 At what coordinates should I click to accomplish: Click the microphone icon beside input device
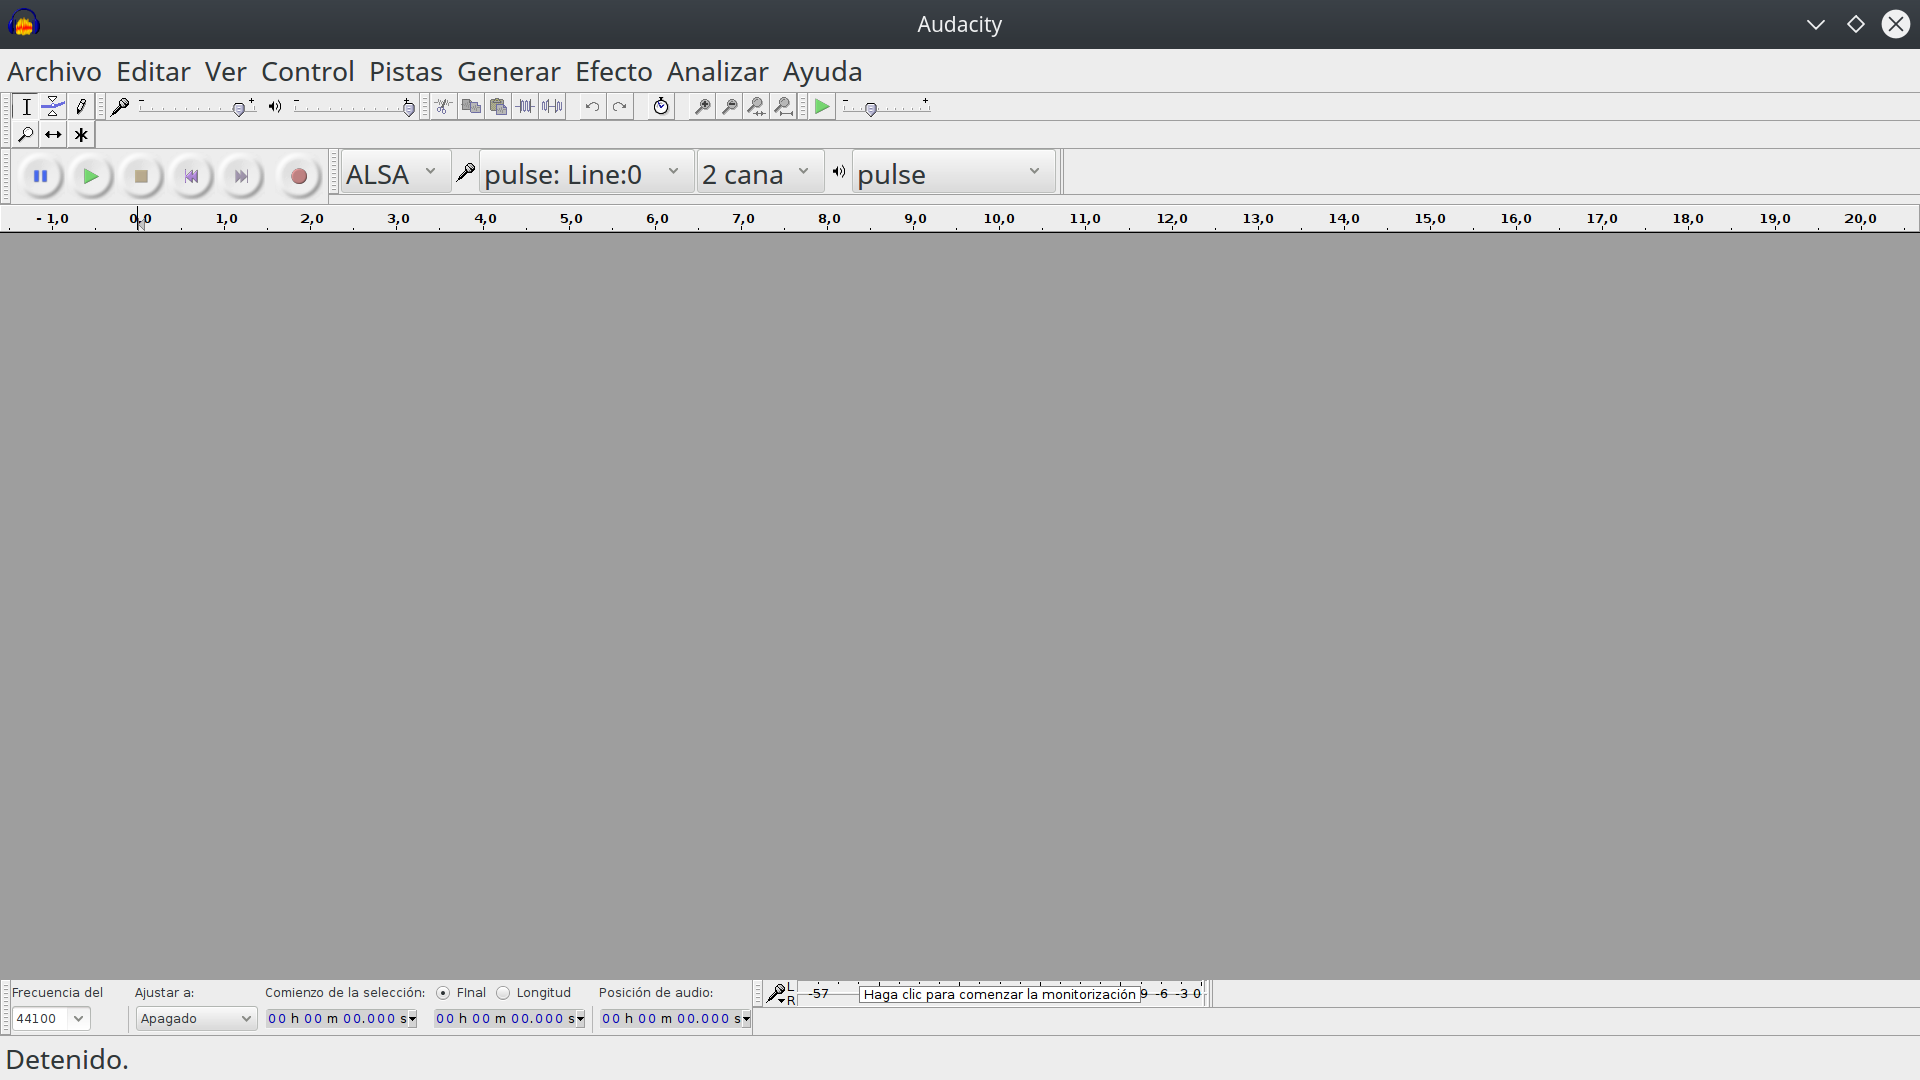coord(465,173)
